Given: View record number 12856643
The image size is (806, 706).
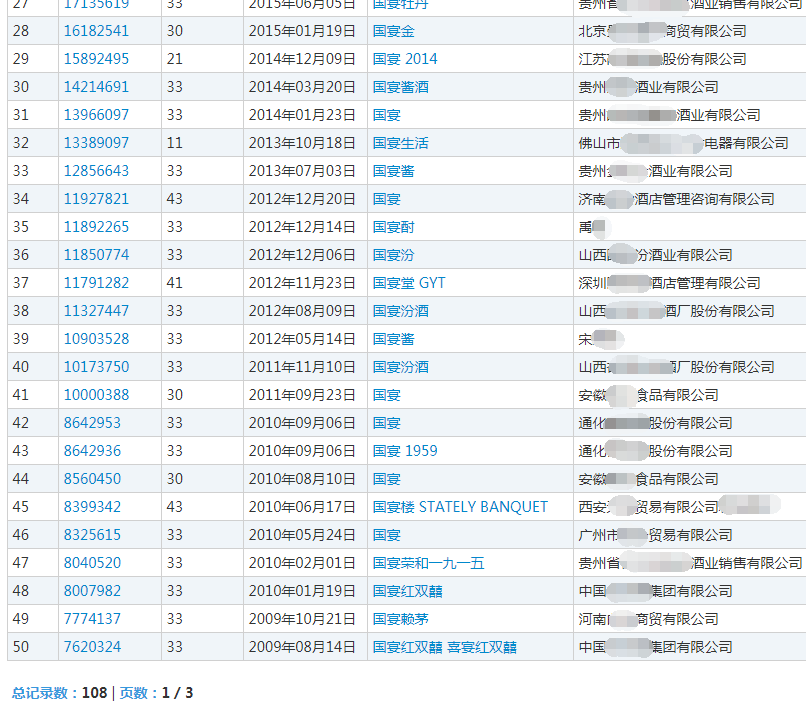Looking at the screenshot, I should (x=96, y=171).
